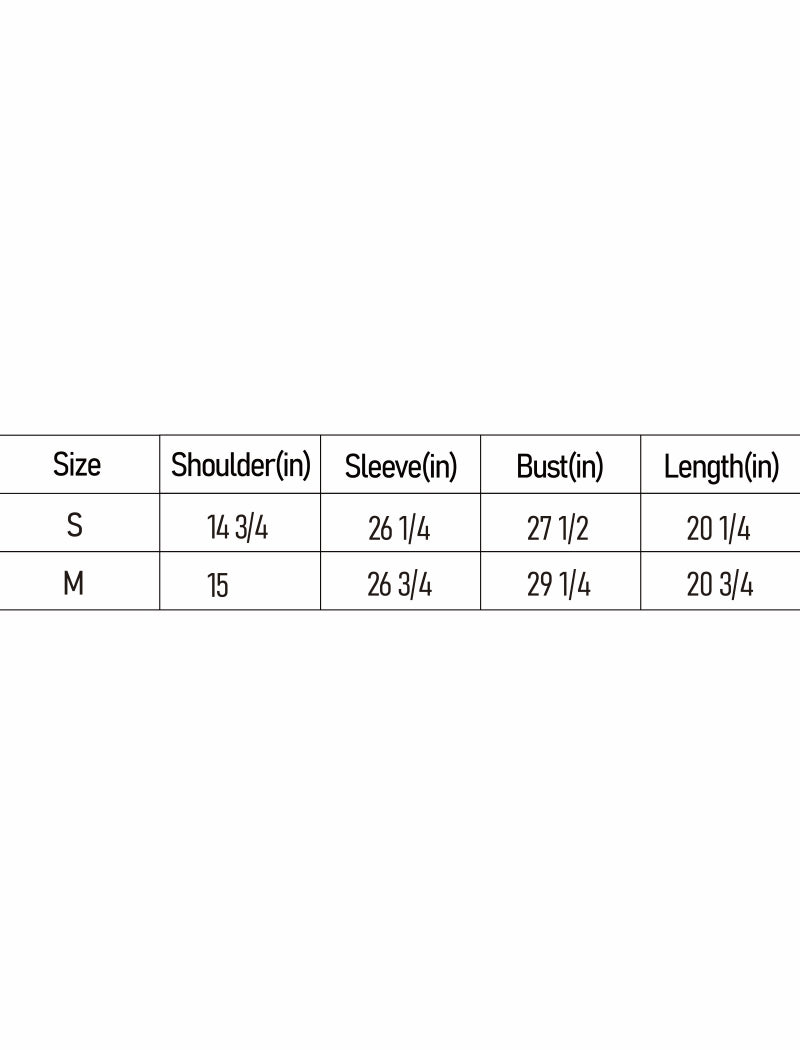Click the Length(in) column header
Screen dimensions: 800x1050
[x=721, y=467]
